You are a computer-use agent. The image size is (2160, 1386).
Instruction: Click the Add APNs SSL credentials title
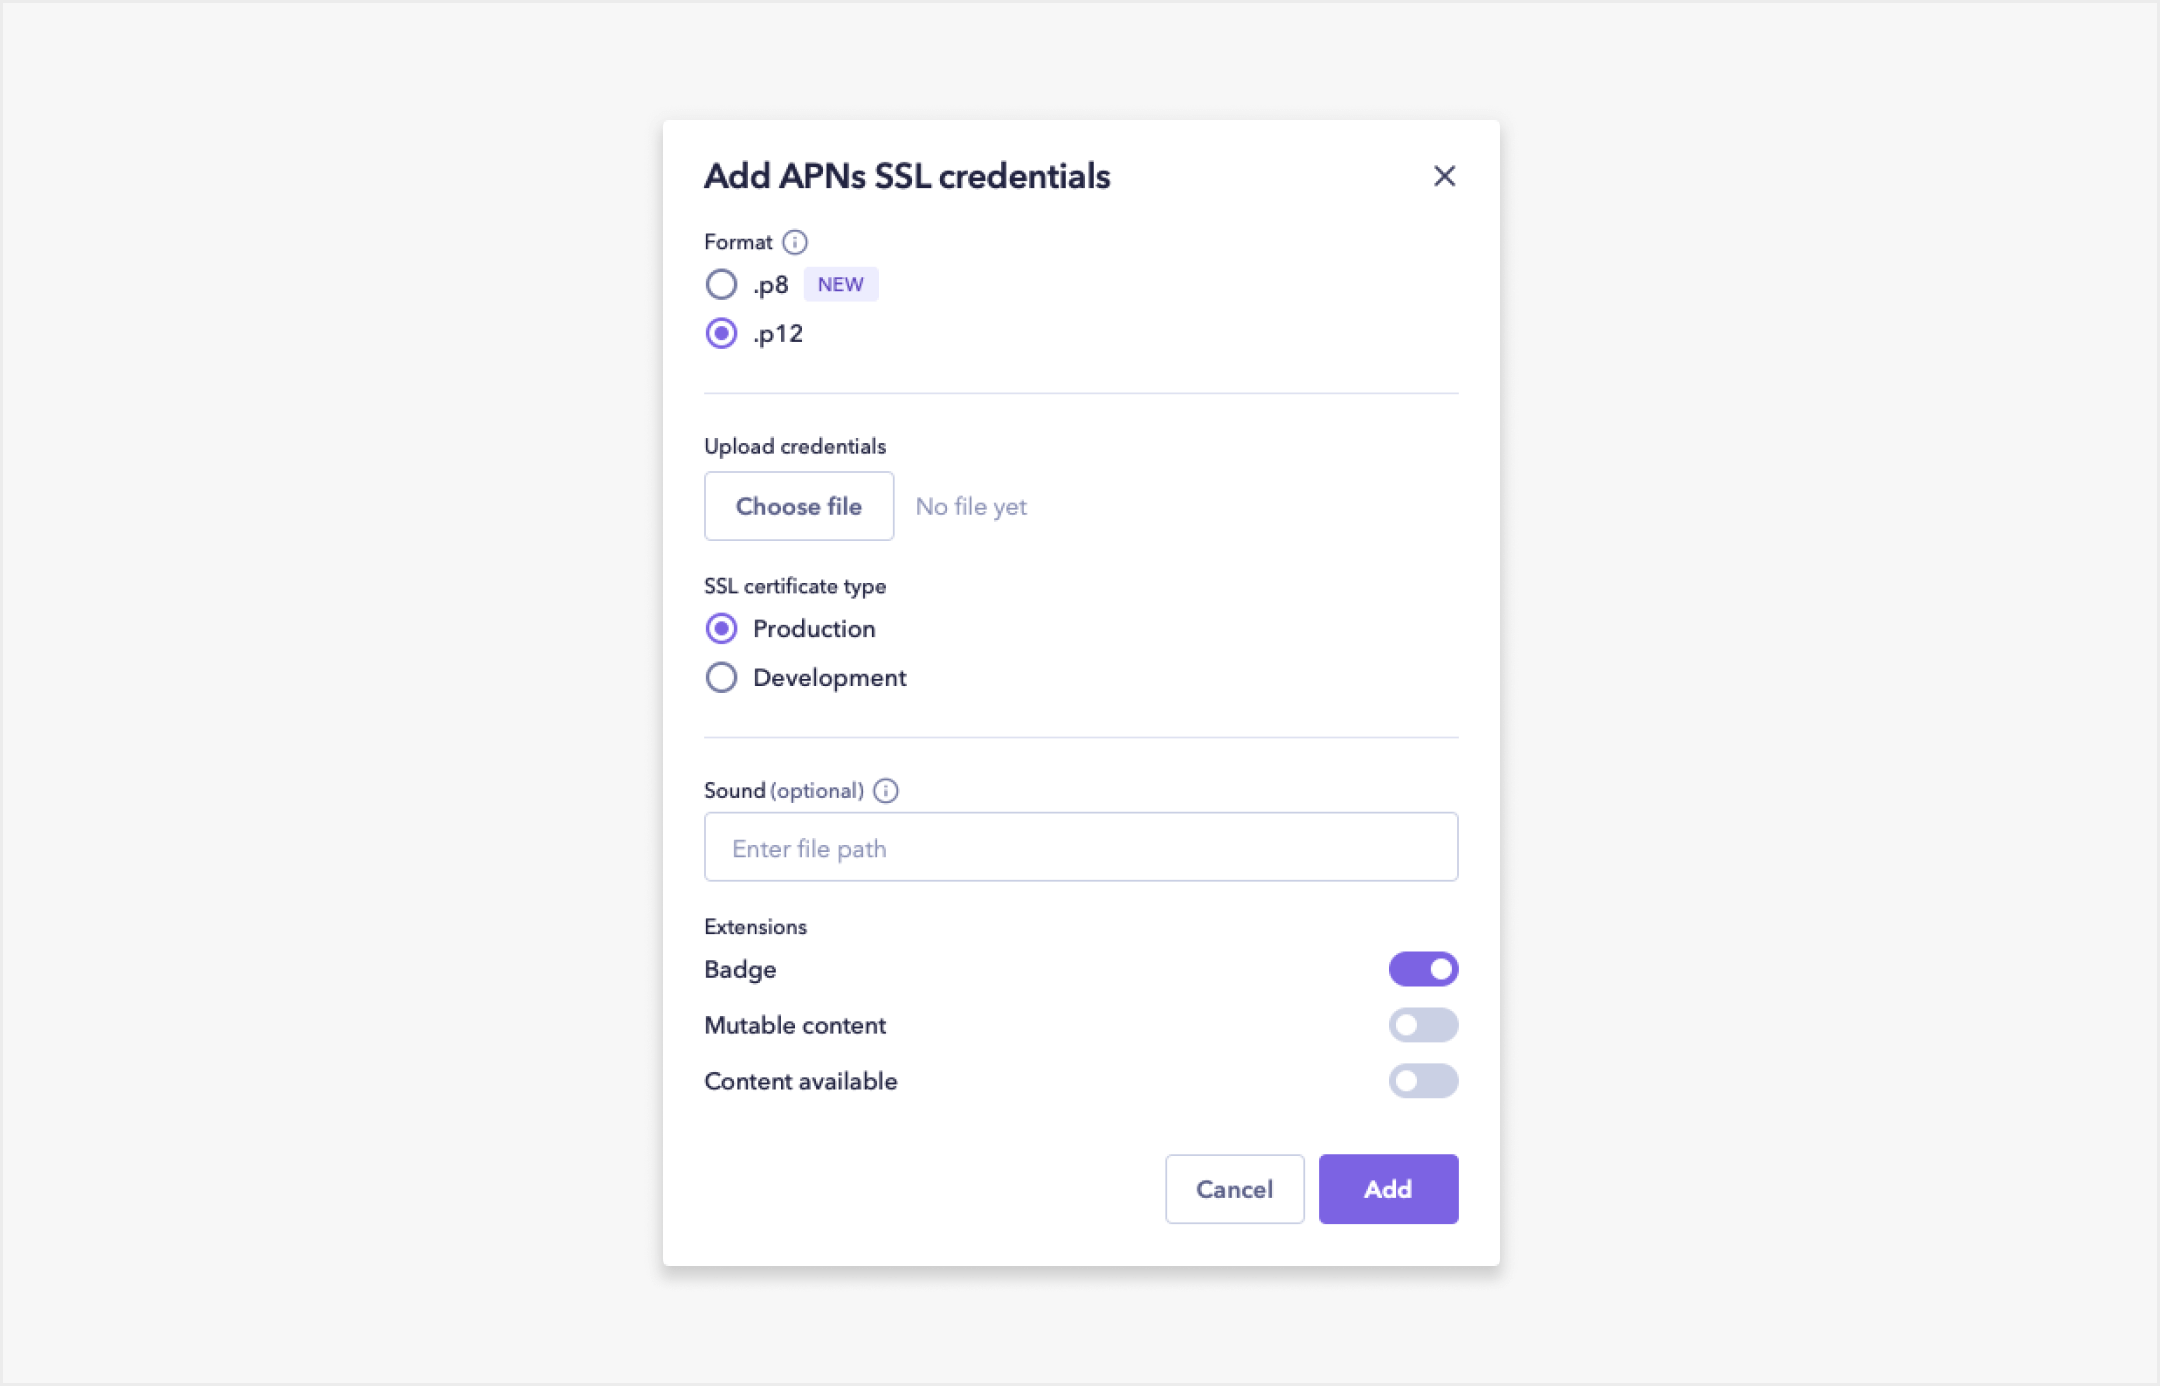click(906, 176)
